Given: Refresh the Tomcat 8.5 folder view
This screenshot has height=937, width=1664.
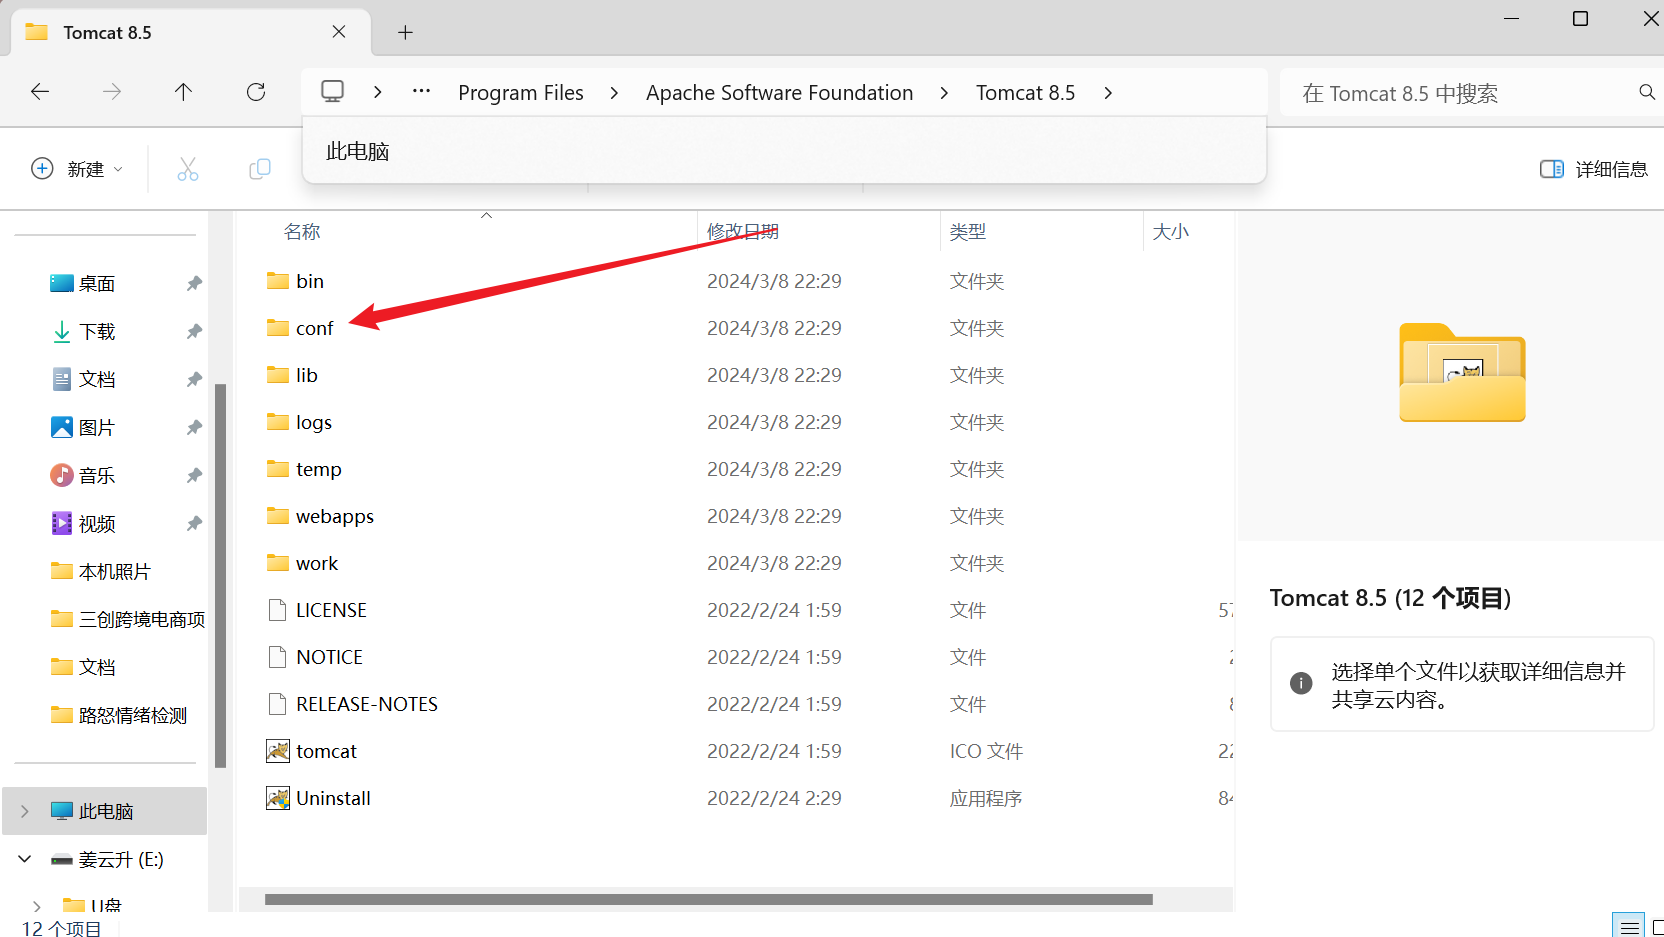Looking at the screenshot, I should [256, 92].
